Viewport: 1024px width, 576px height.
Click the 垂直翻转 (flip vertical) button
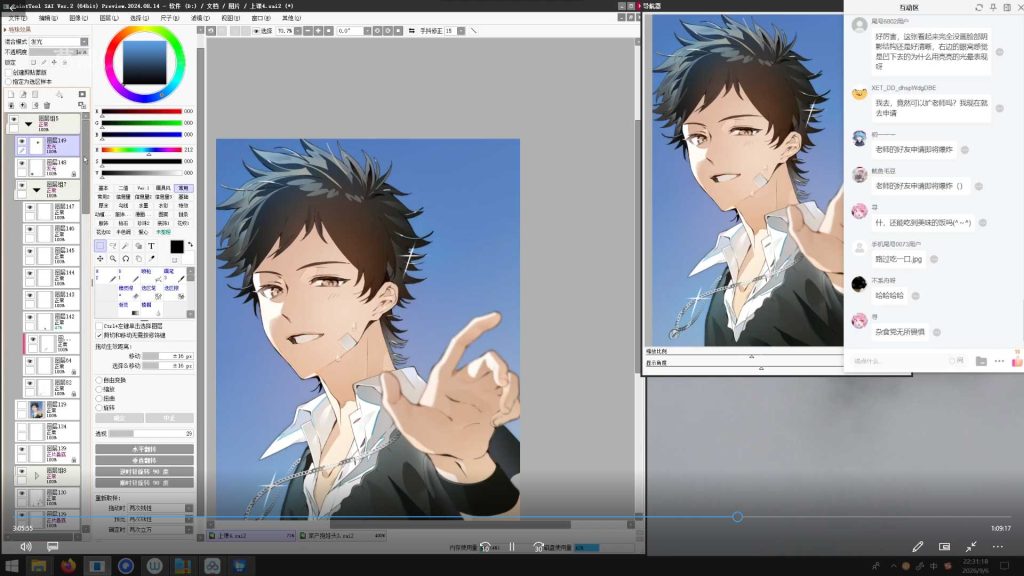(x=144, y=460)
